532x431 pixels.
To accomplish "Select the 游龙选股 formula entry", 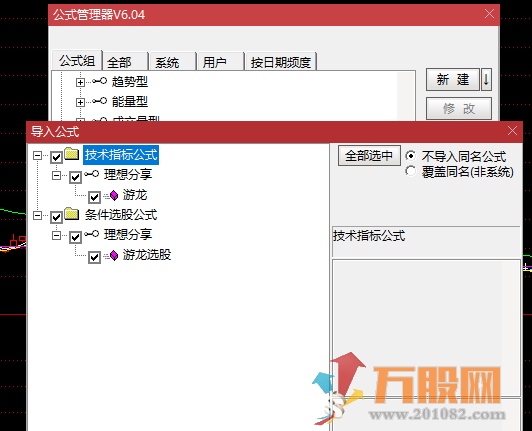I will [x=147, y=255].
